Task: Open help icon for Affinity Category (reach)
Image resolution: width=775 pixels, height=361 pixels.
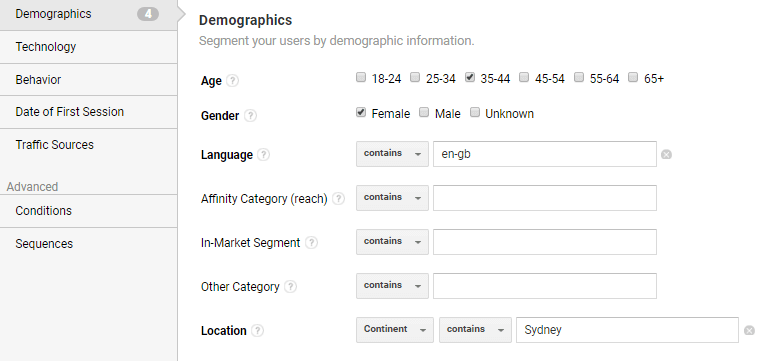Action: click(338, 199)
